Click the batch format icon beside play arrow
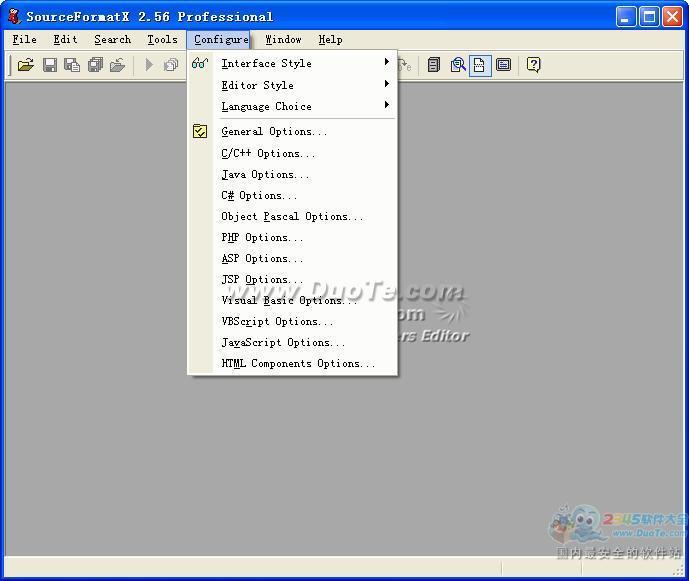 pyautogui.click(x=171, y=65)
